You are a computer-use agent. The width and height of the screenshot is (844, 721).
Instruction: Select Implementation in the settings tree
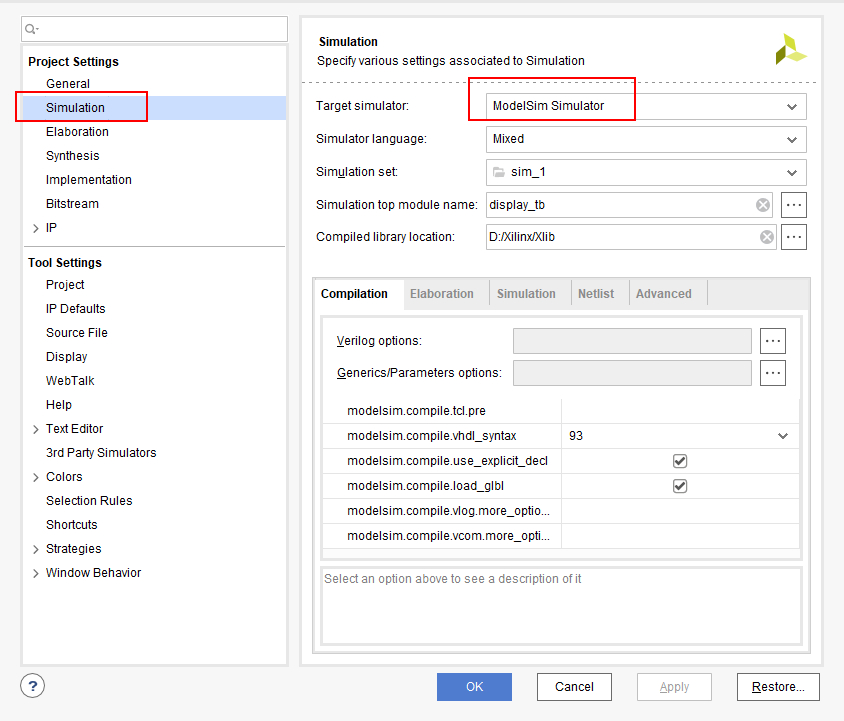tap(89, 180)
